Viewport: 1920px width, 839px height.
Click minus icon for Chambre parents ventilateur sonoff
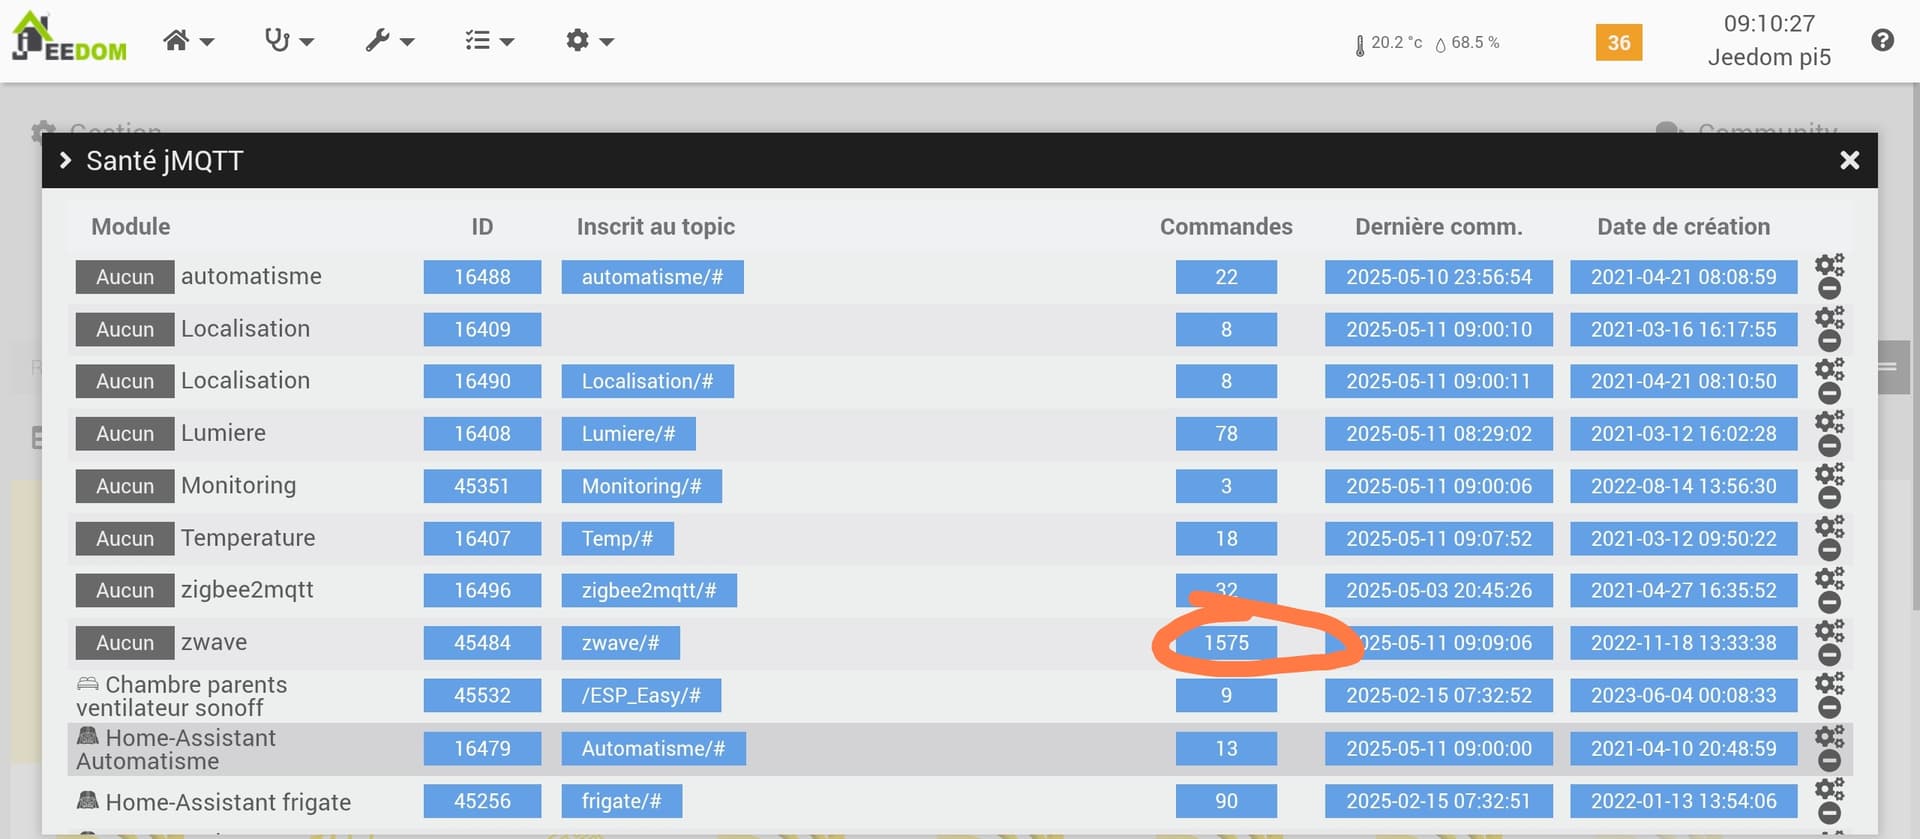tap(1829, 707)
